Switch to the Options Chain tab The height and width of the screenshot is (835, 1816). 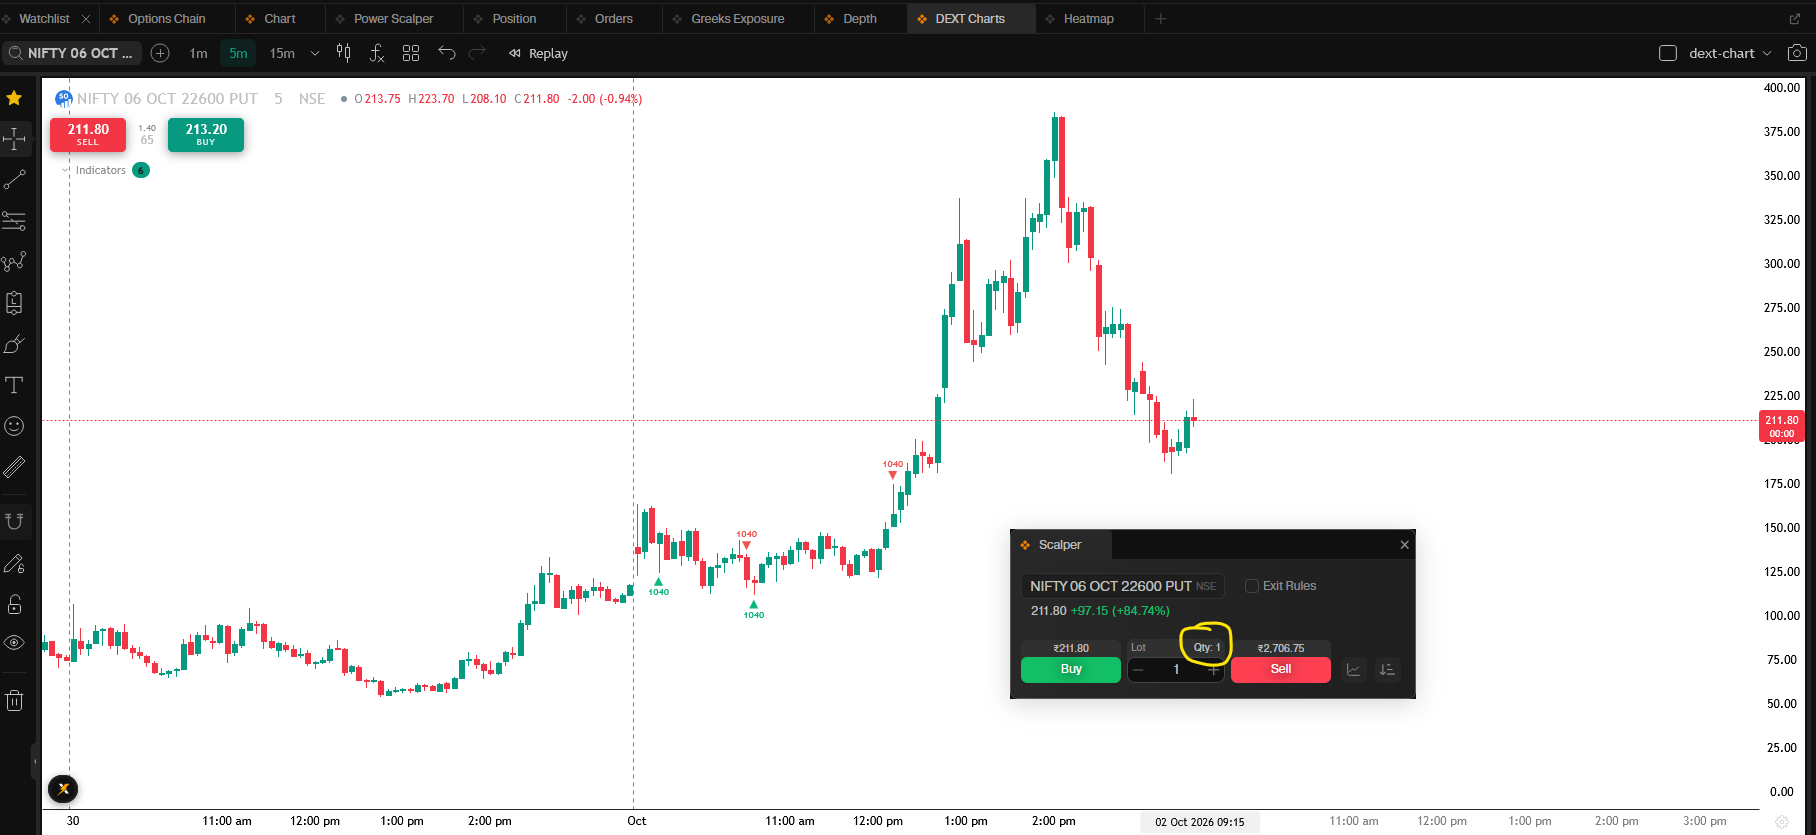[x=166, y=19]
